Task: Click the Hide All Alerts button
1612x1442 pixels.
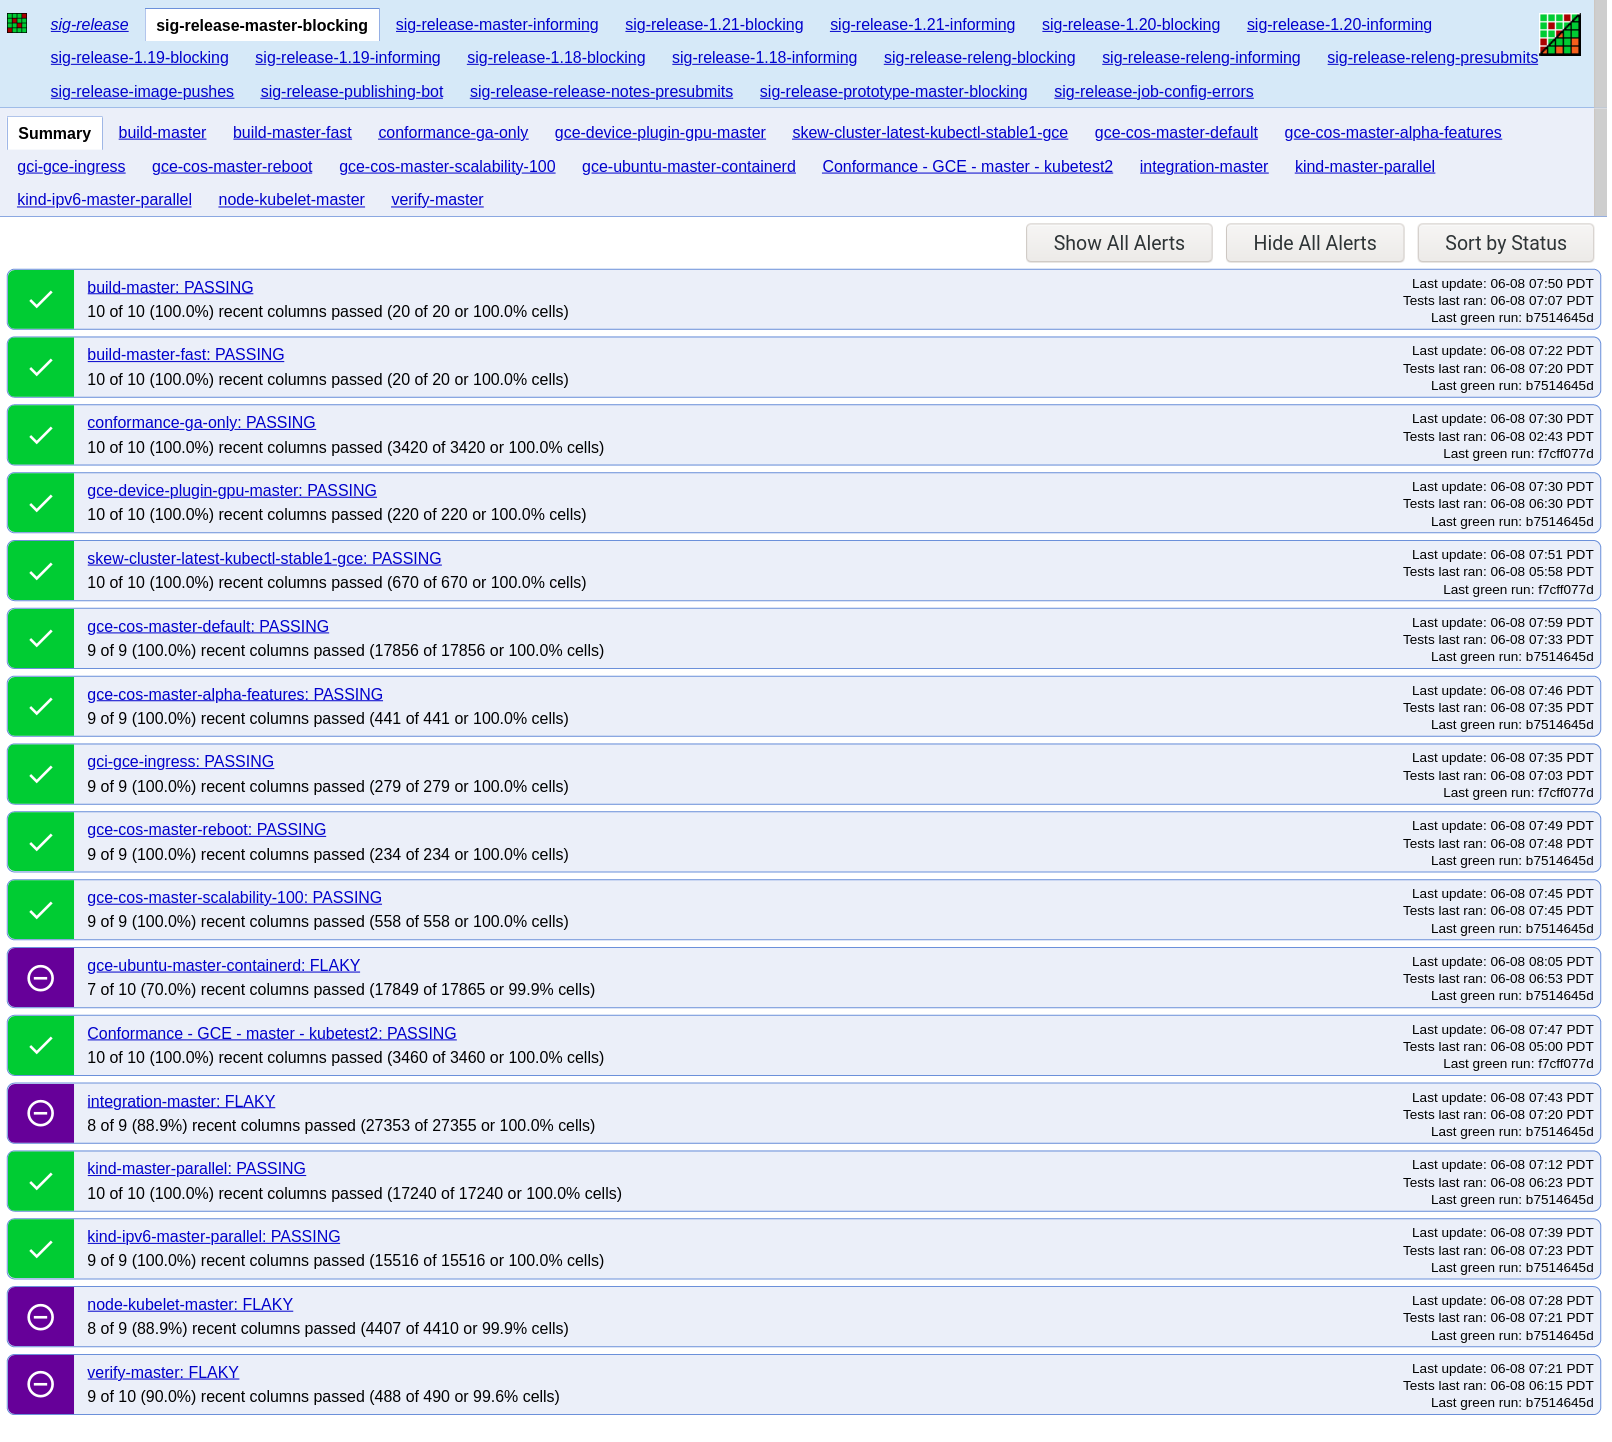Action: (x=1315, y=243)
